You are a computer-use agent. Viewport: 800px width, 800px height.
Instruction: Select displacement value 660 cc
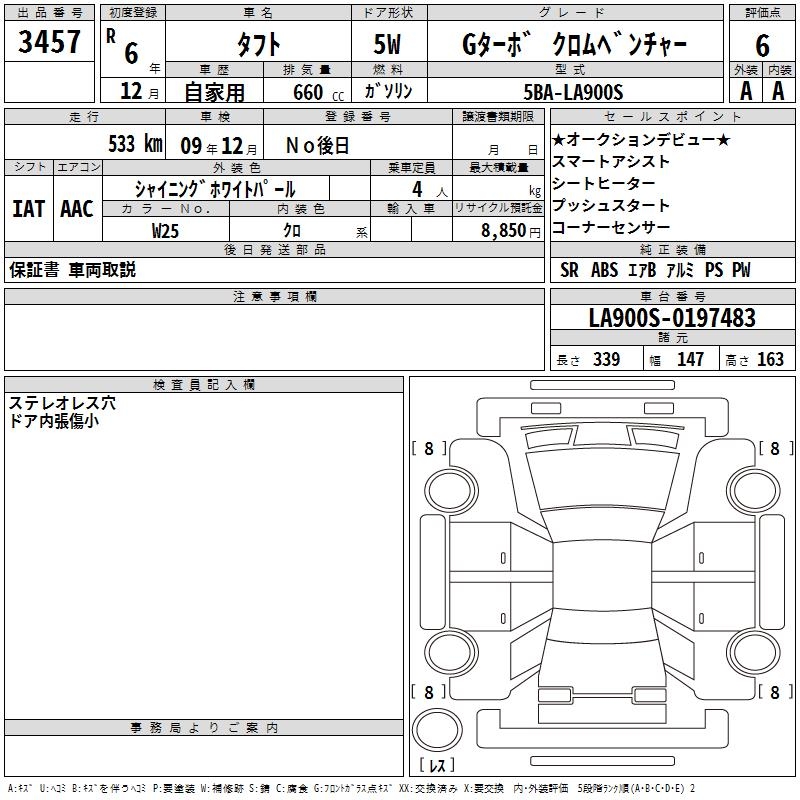coord(318,92)
